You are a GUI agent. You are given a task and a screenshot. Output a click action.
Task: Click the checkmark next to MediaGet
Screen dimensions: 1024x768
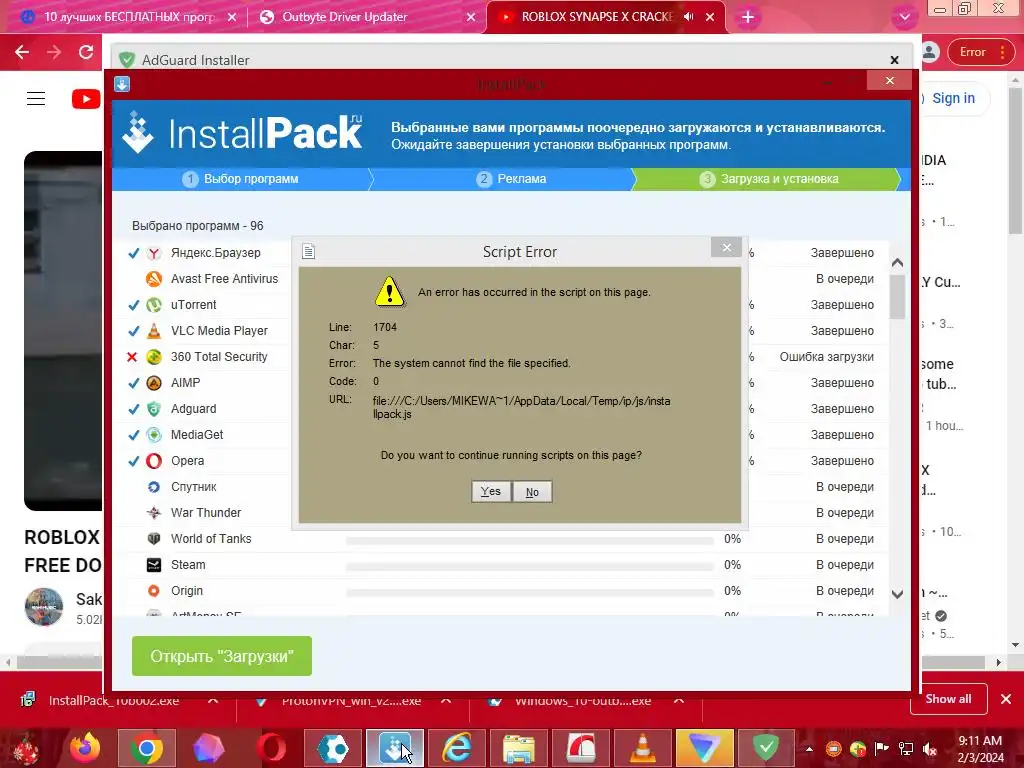click(x=133, y=435)
